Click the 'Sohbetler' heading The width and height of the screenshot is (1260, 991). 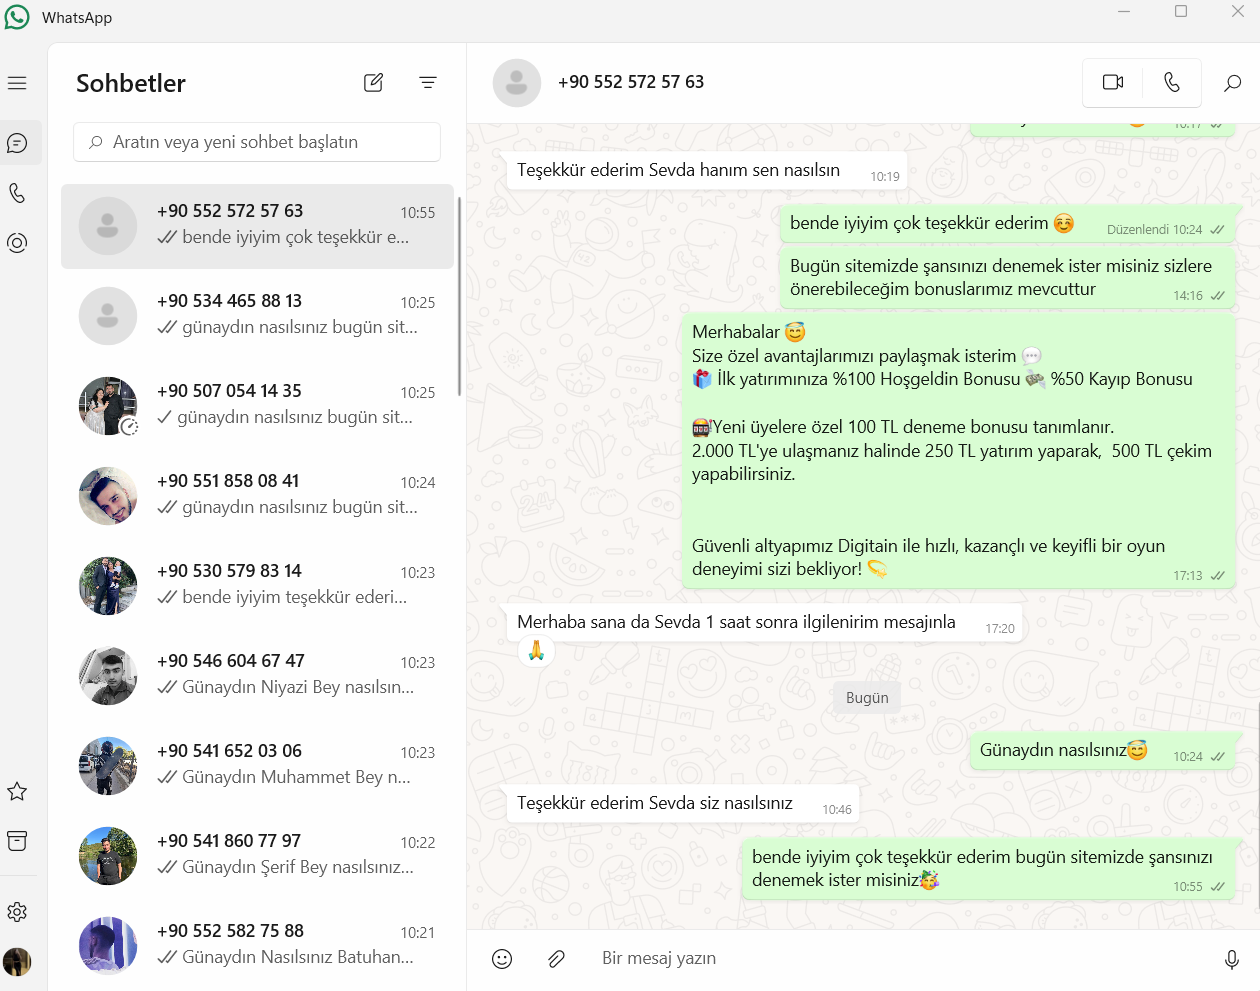click(131, 83)
